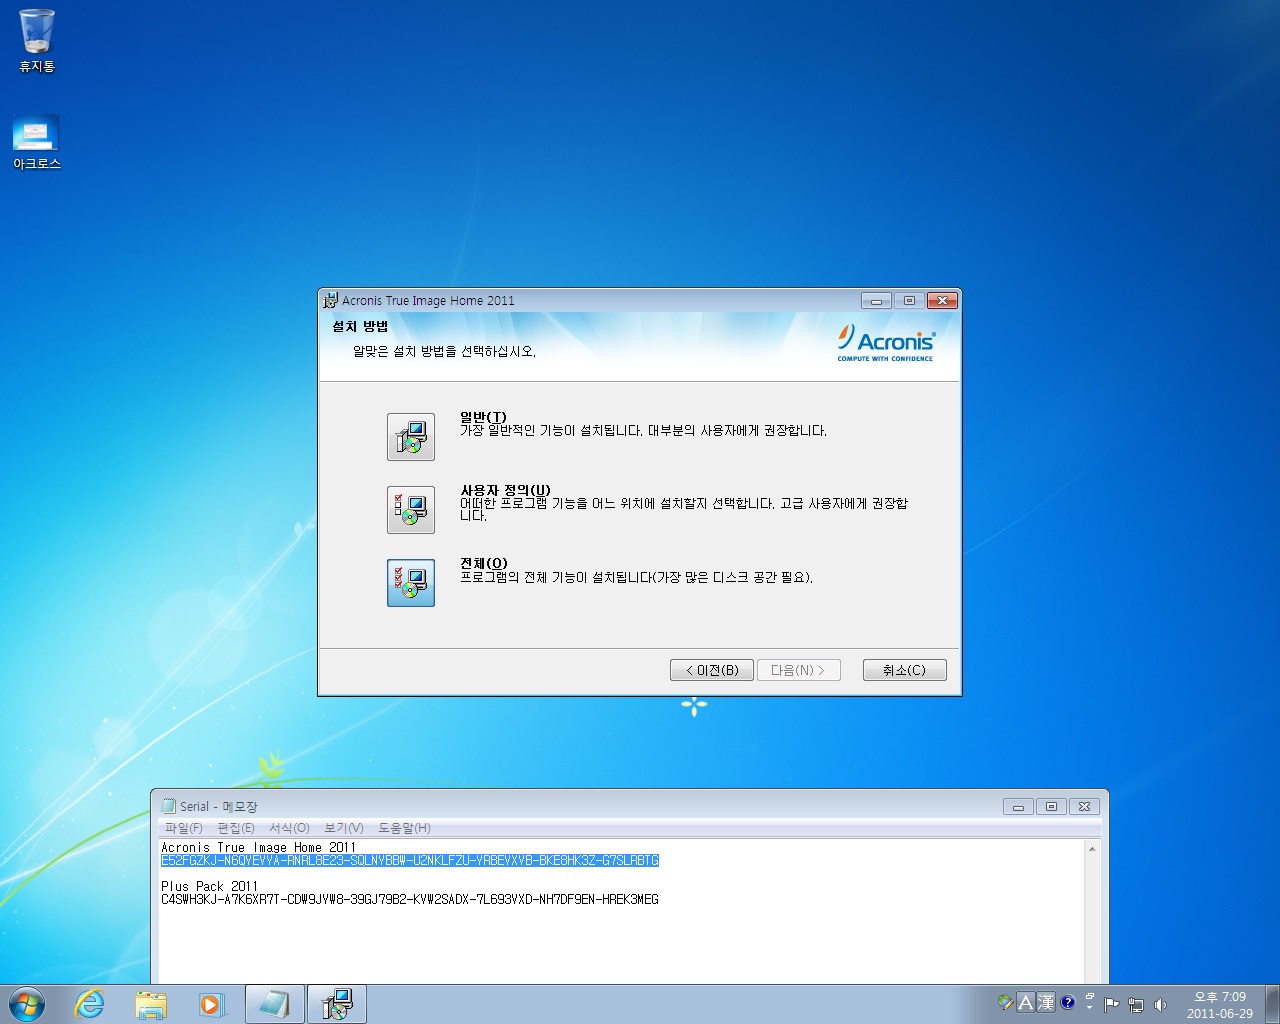Maximize the Acronis True Image installer window

tap(909, 300)
